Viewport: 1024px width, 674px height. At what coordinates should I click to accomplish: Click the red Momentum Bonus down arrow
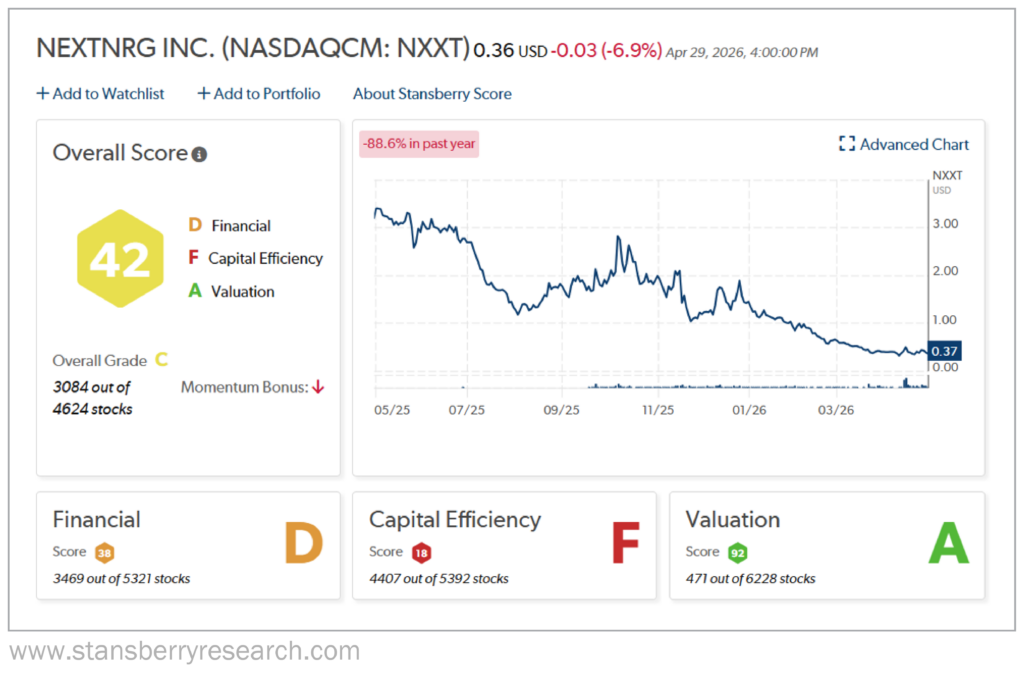(318, 387)
